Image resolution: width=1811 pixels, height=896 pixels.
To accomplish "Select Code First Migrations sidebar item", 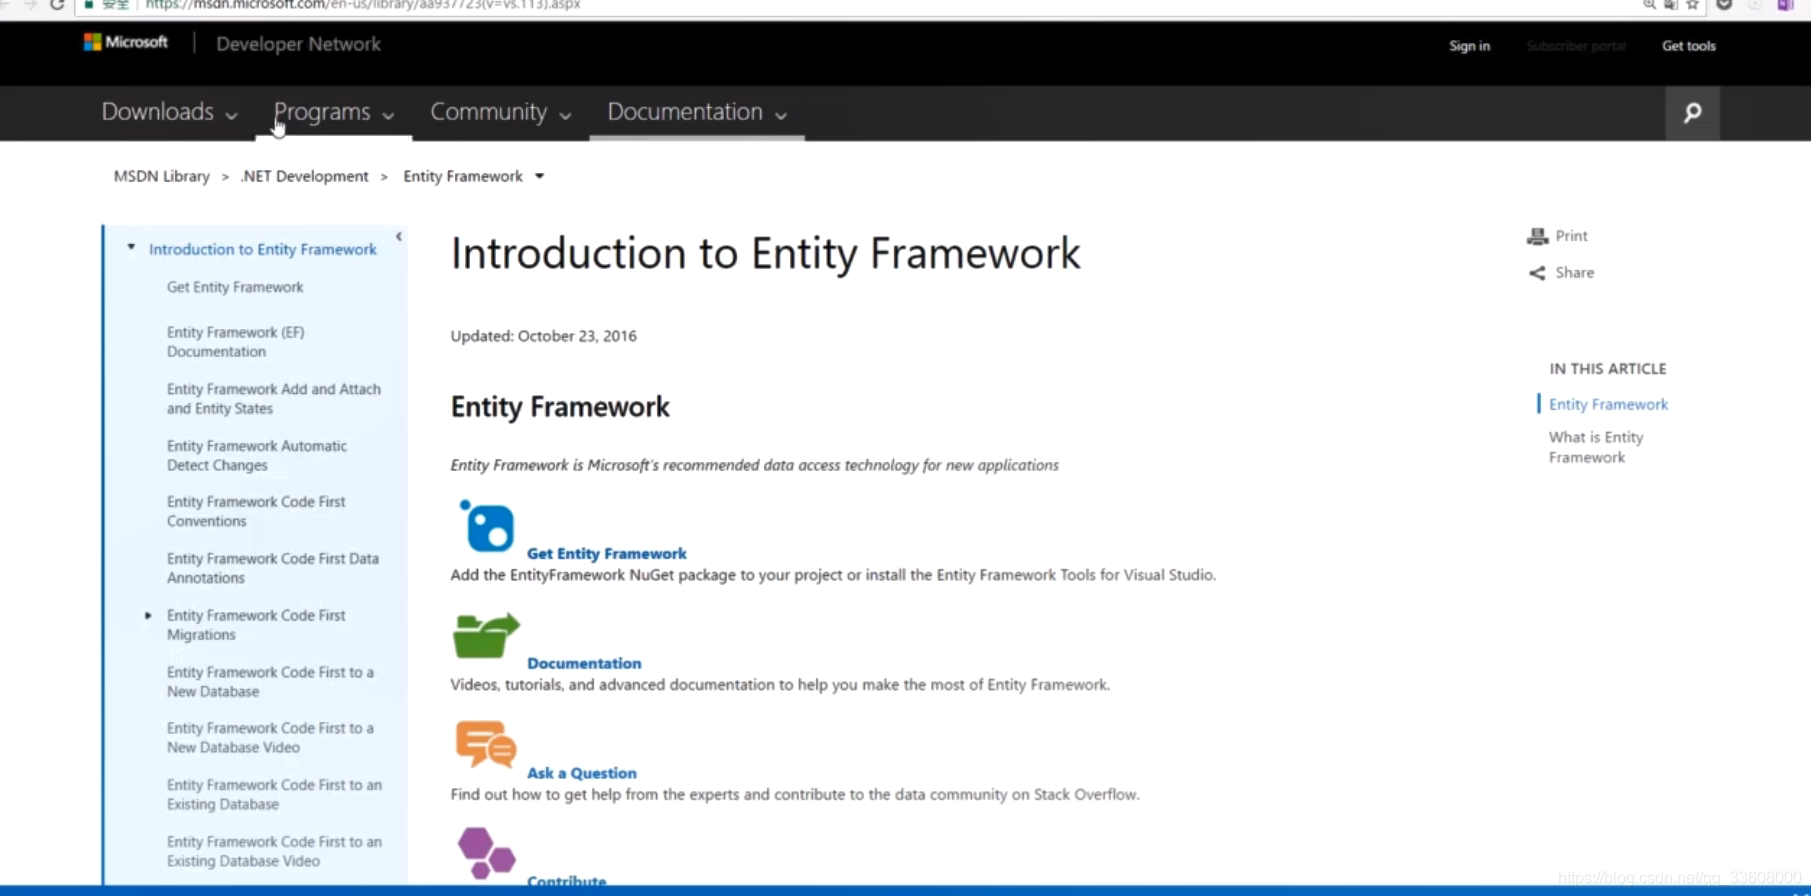I will [256, 625].
